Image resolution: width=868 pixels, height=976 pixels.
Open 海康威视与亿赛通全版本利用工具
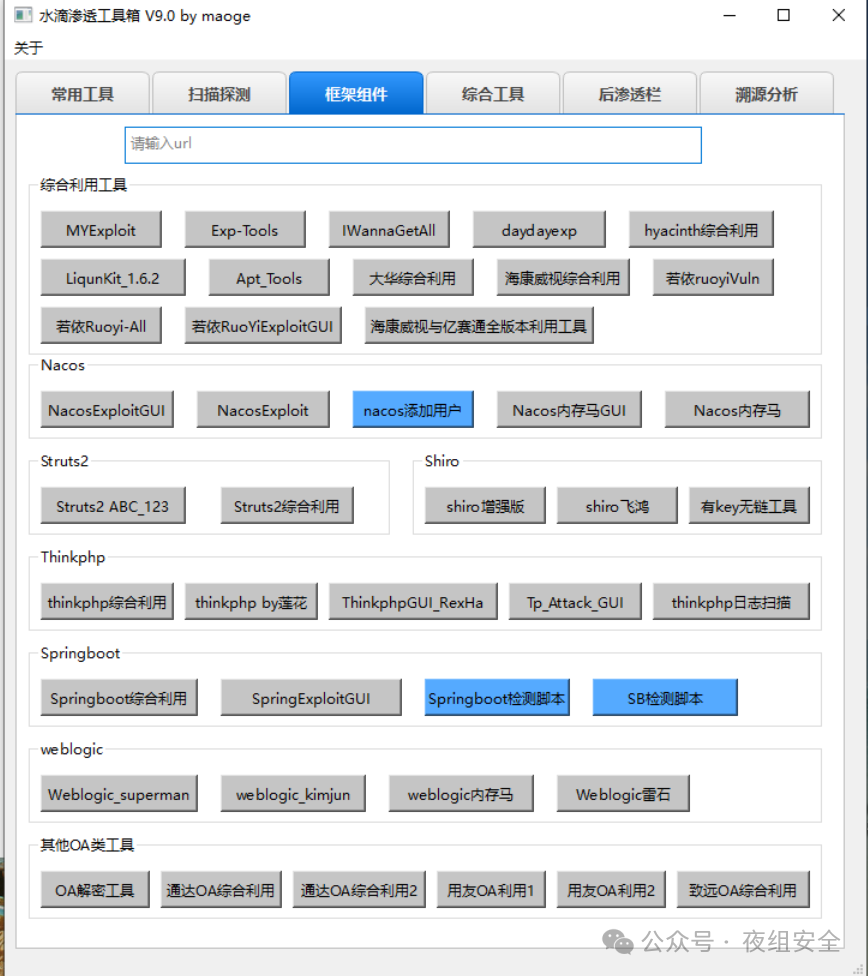pos(479,326)
